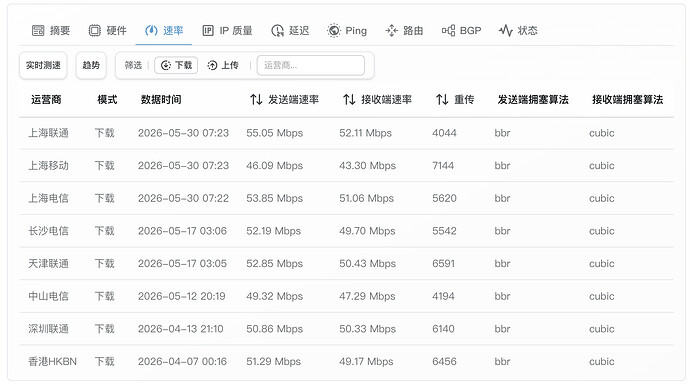Click the 模式 column header
690x386 pixels.
[107, 99]
